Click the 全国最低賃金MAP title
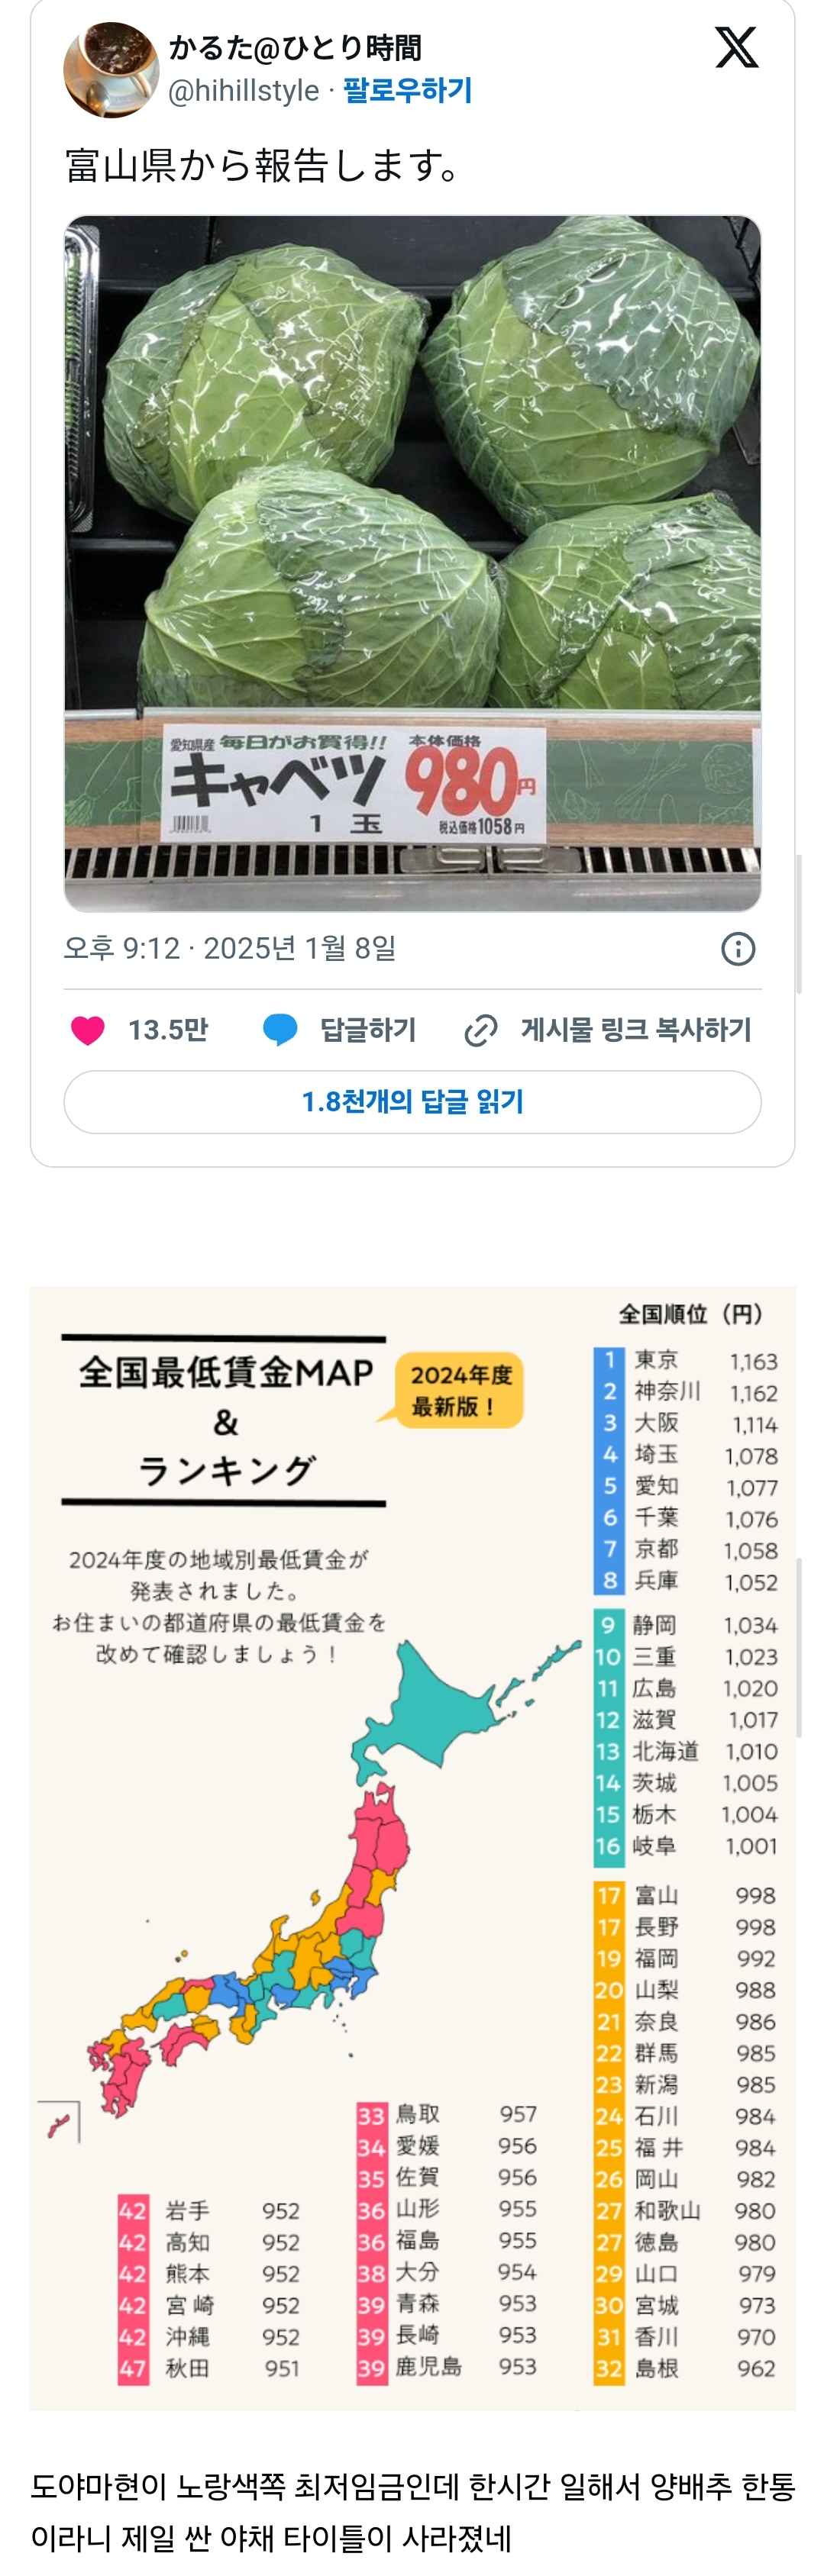This screenshot has width=824, height=2576. (225, 1372)
